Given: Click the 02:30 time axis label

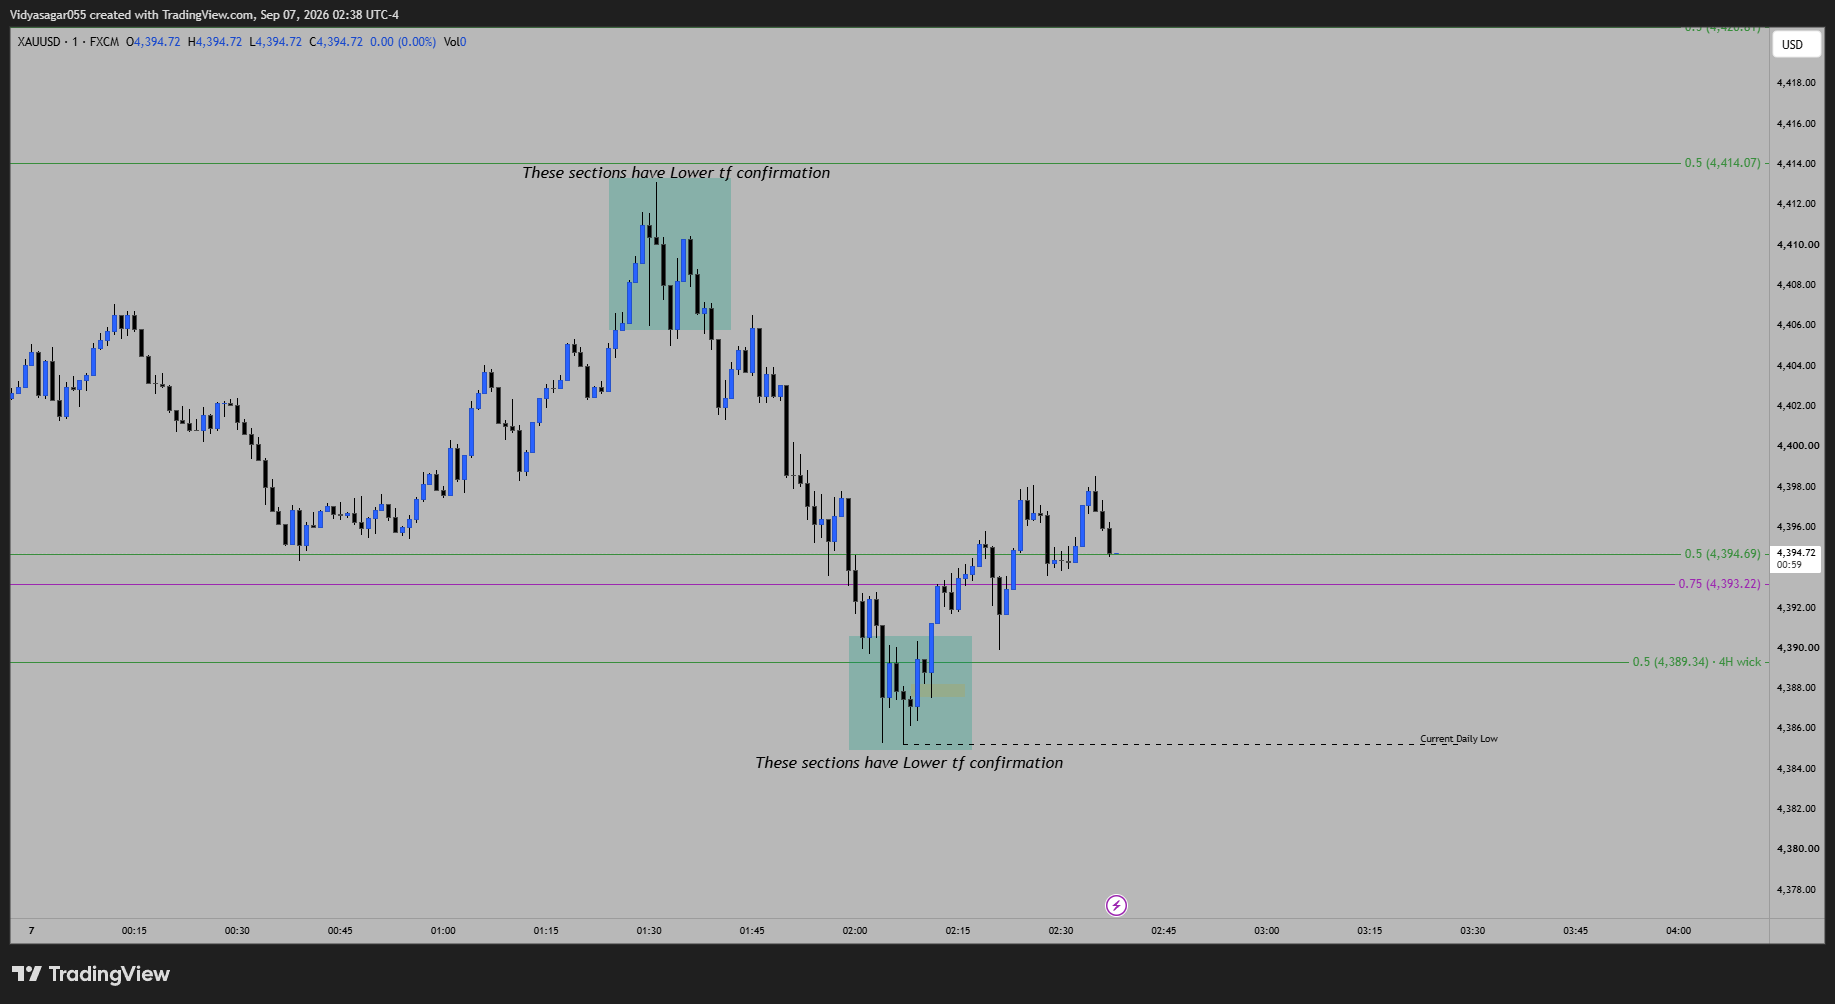Looking at the screenshot, I should (x=1061, y=931).
